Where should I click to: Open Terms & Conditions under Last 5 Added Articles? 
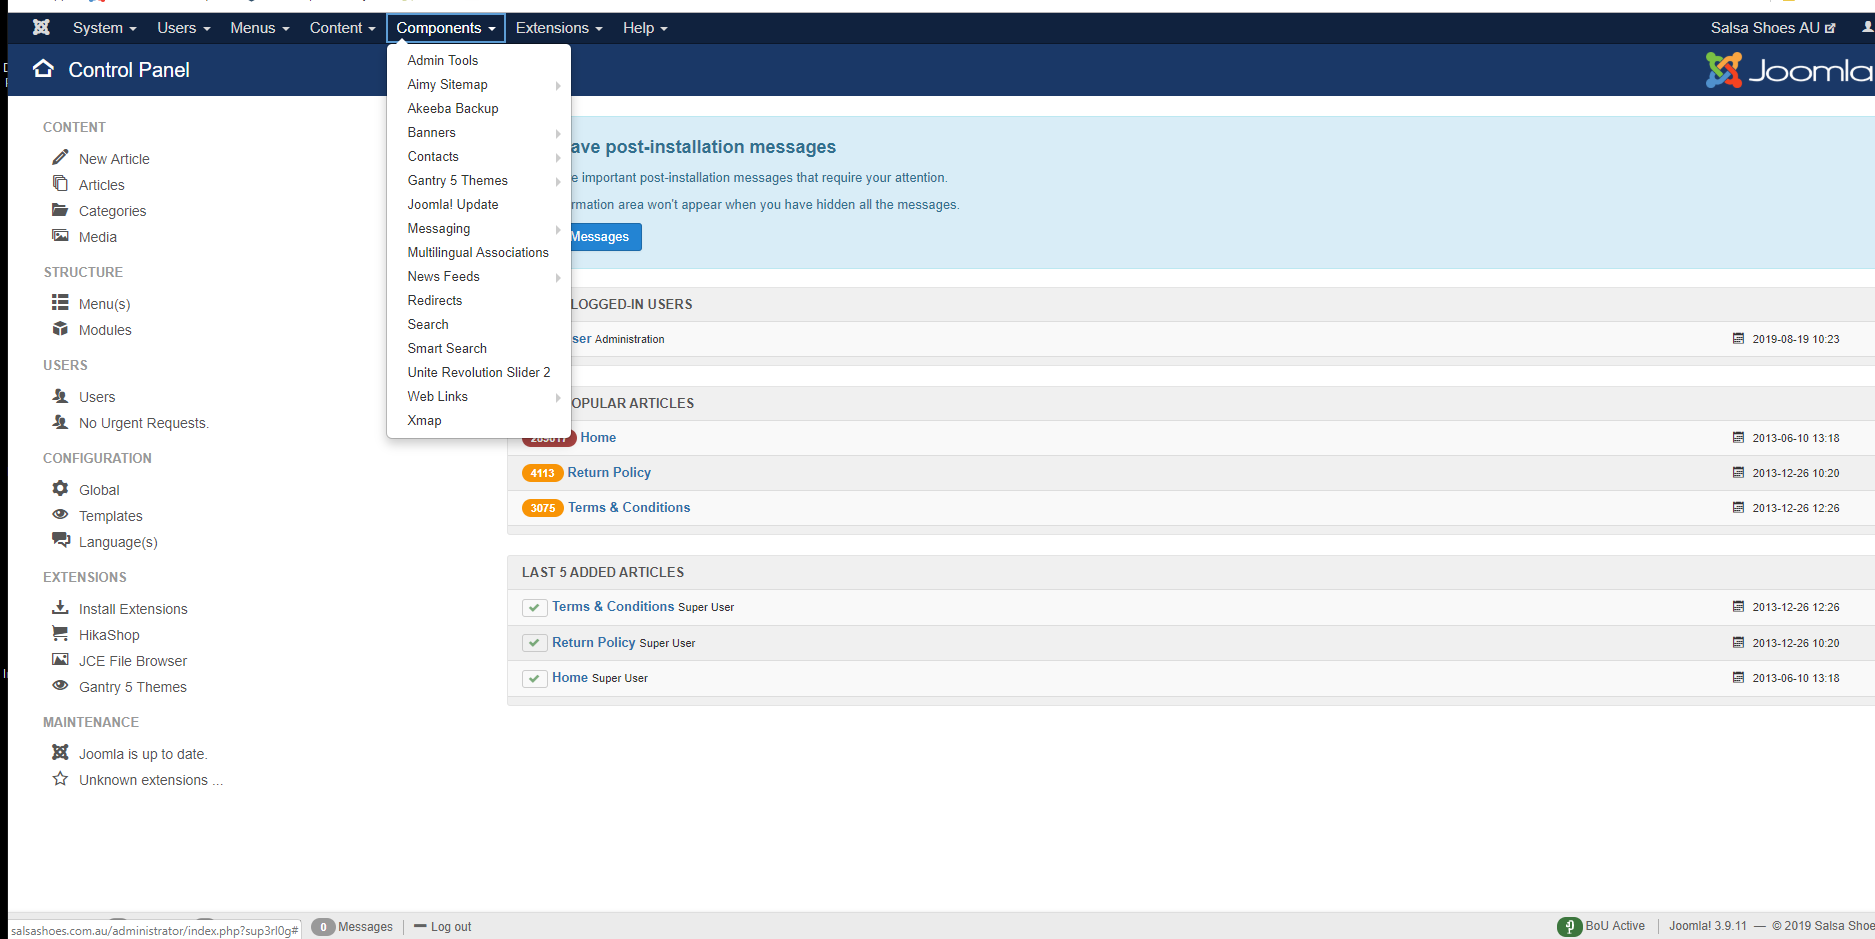point(613,606)
